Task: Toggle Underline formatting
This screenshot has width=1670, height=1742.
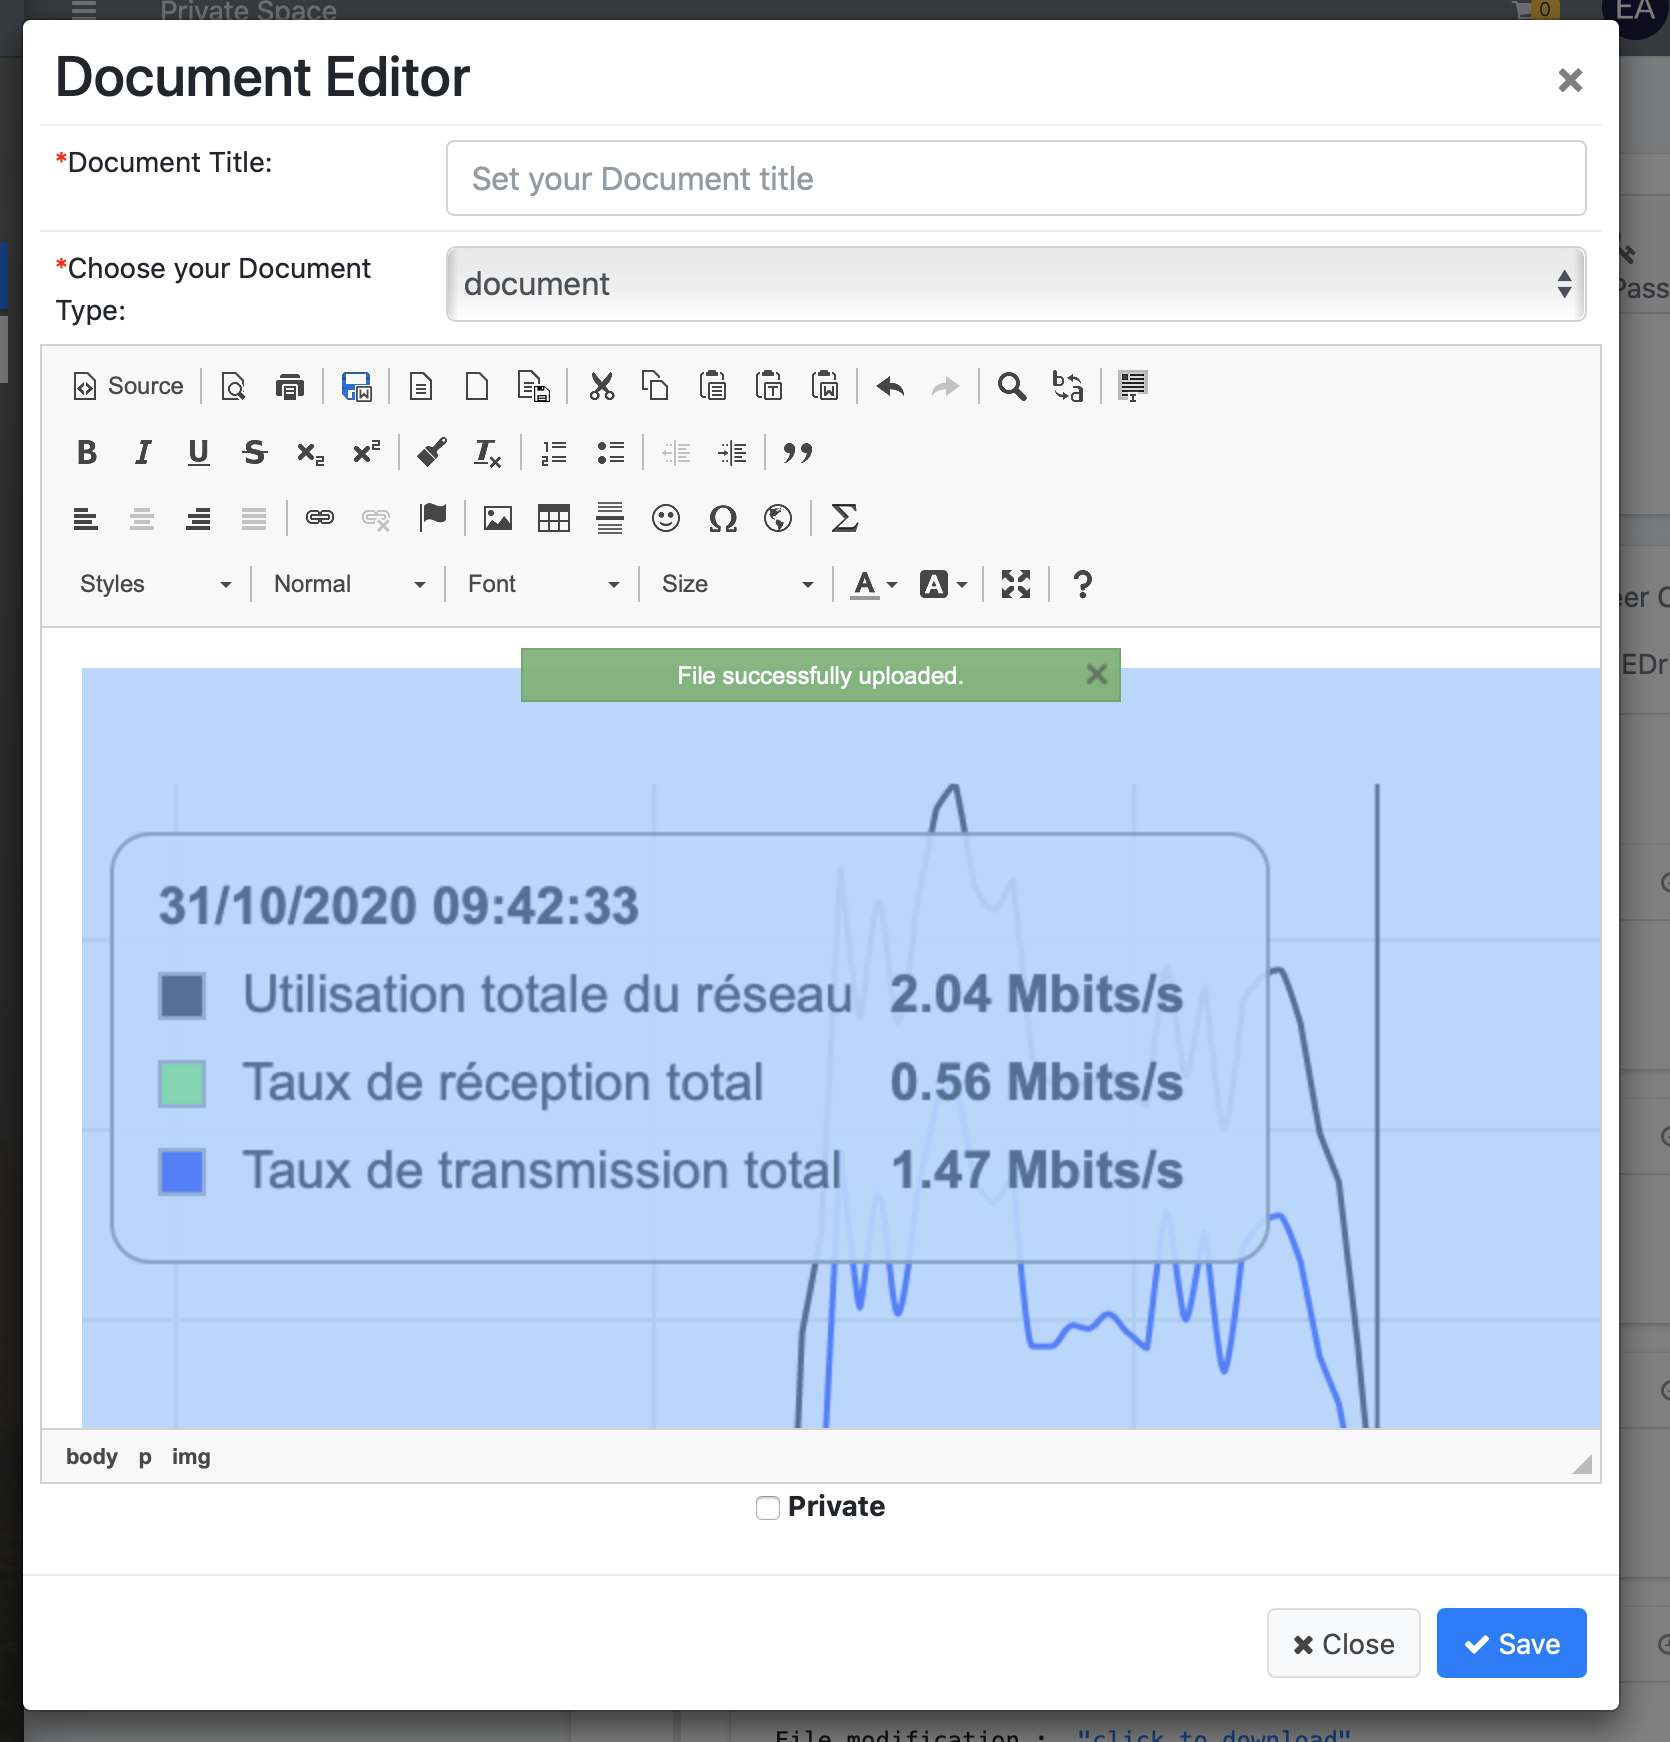Action: click(199, 453)
